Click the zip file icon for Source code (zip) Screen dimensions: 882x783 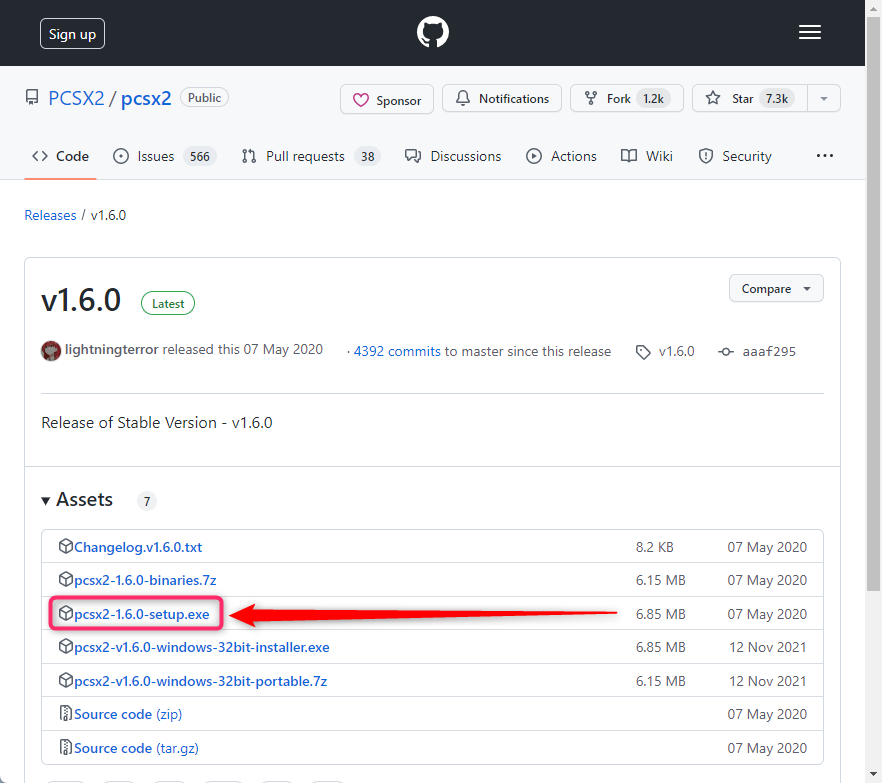[x=66, y=713]
